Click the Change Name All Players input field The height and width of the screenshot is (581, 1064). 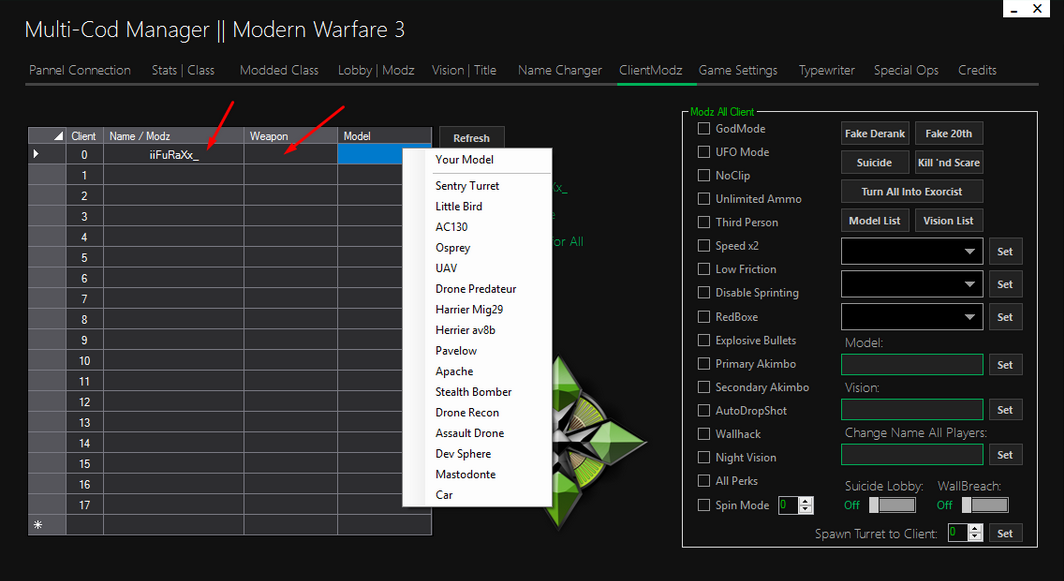912,455
